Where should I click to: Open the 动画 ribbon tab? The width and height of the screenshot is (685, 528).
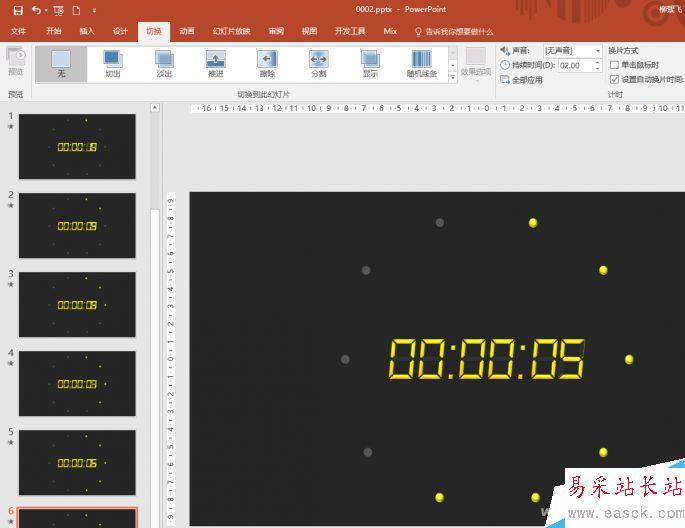(187, 31)
